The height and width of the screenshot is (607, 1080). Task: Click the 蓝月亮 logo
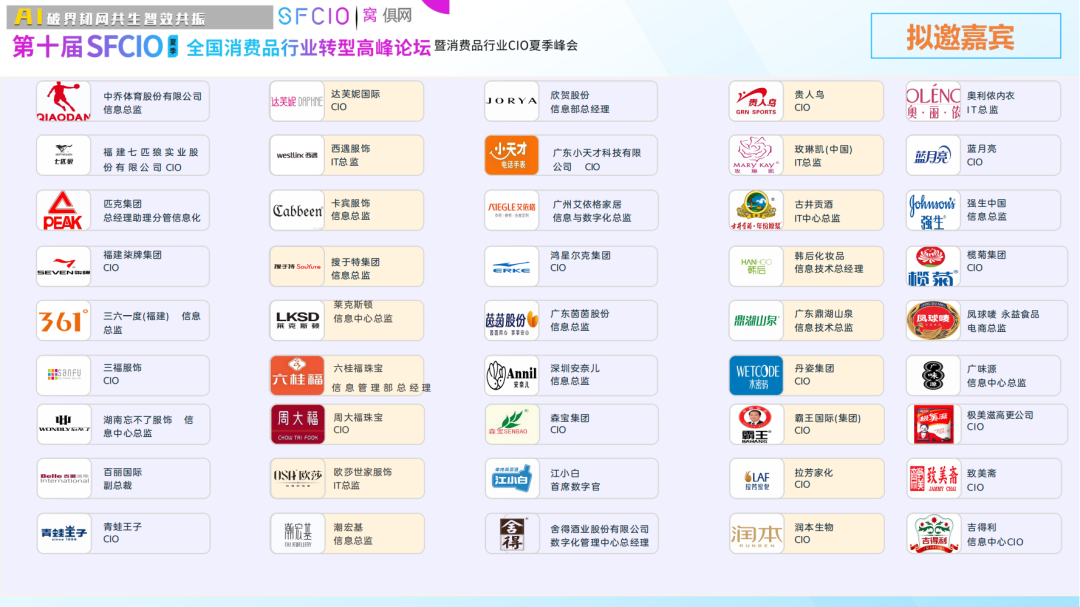(x=933, y=155)
